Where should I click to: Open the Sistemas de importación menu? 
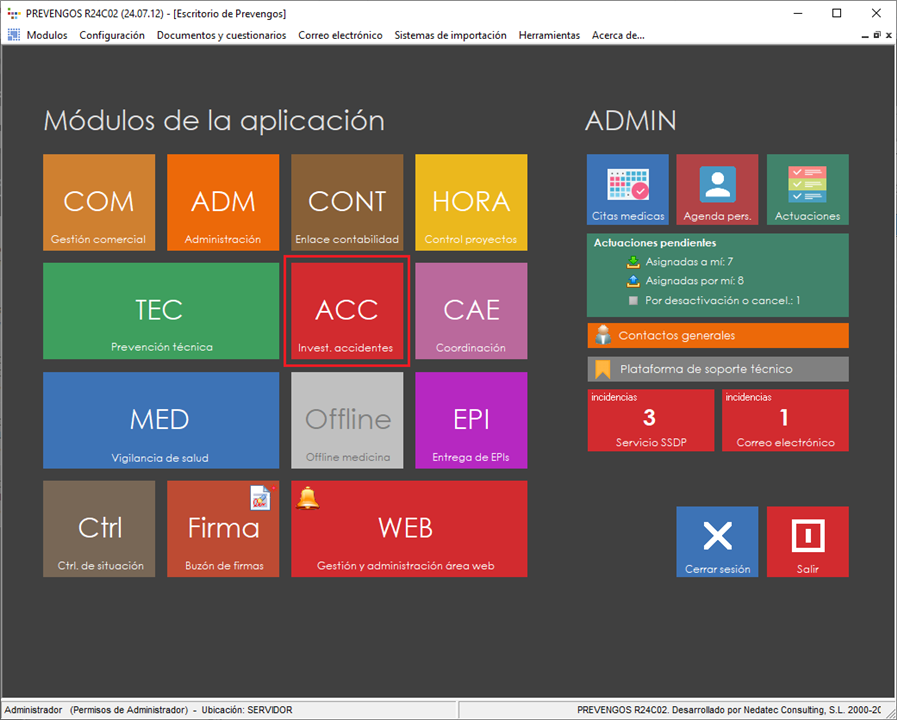coord(450,35)
